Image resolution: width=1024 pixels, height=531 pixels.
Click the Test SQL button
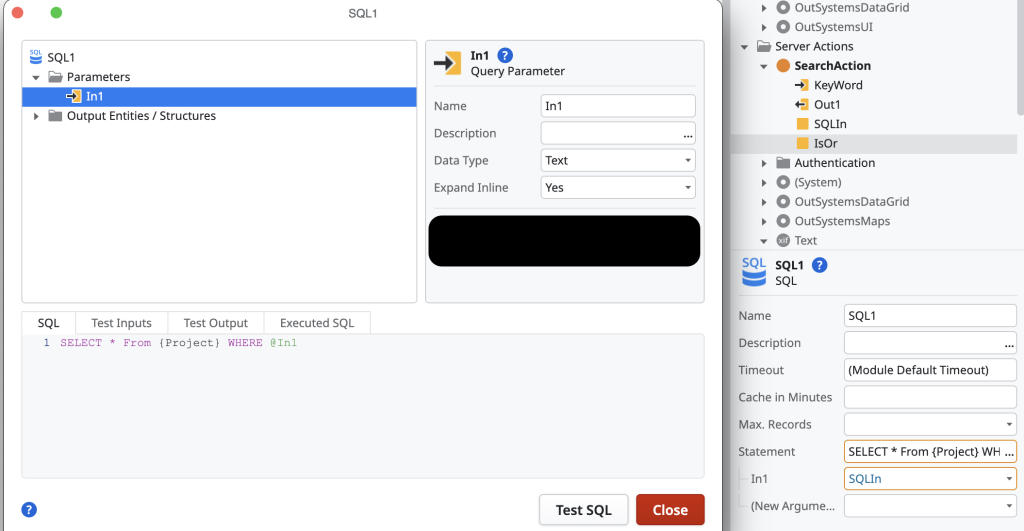(583, 510)
